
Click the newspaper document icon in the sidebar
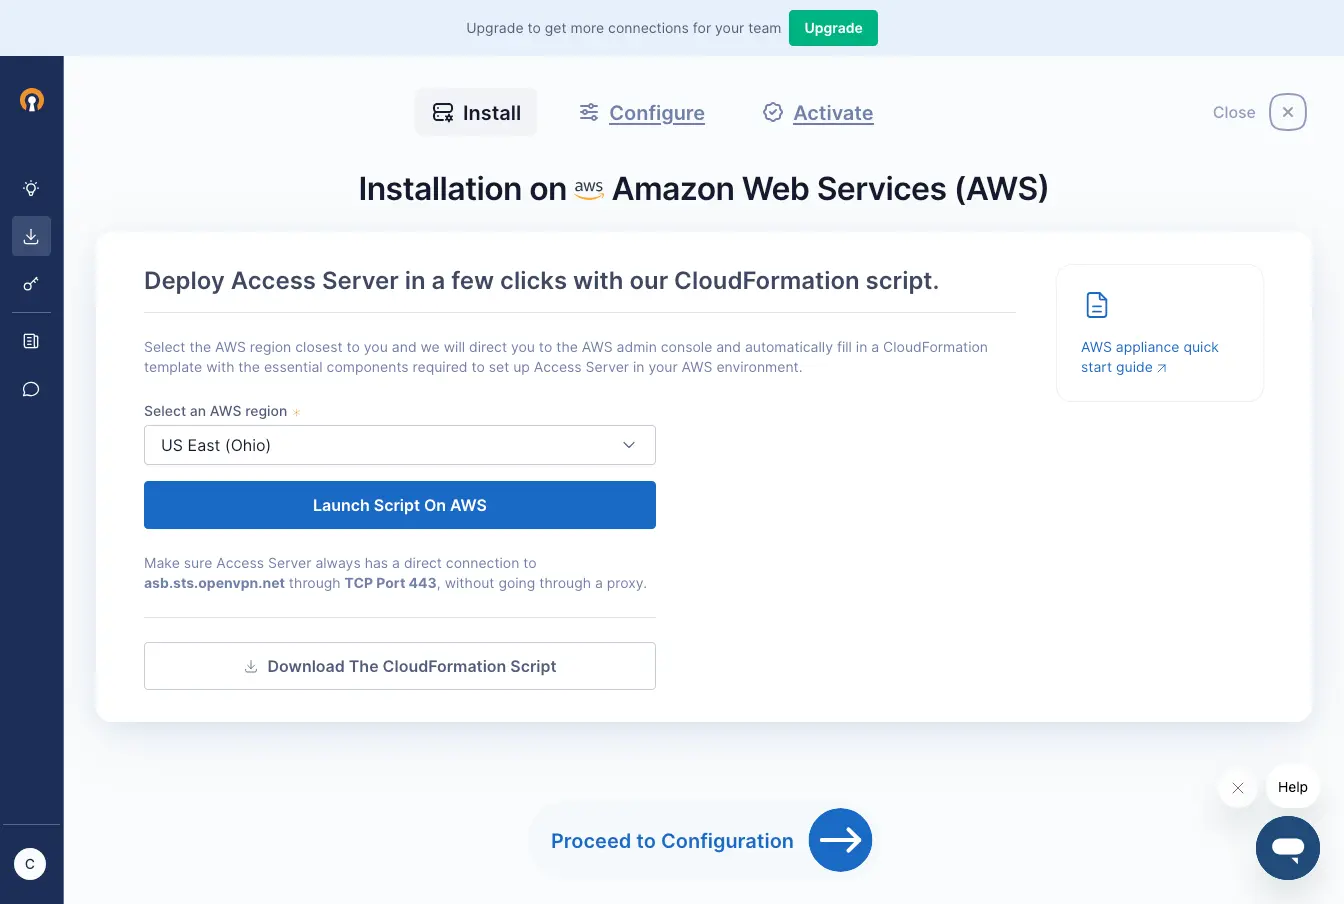(x=31, y=341)
